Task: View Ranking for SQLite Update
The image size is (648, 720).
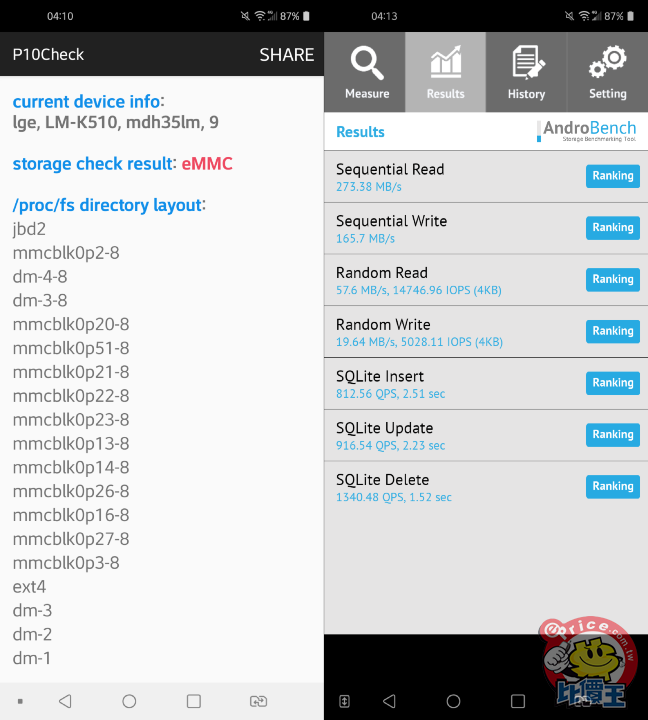Action: tap(612, 435)
